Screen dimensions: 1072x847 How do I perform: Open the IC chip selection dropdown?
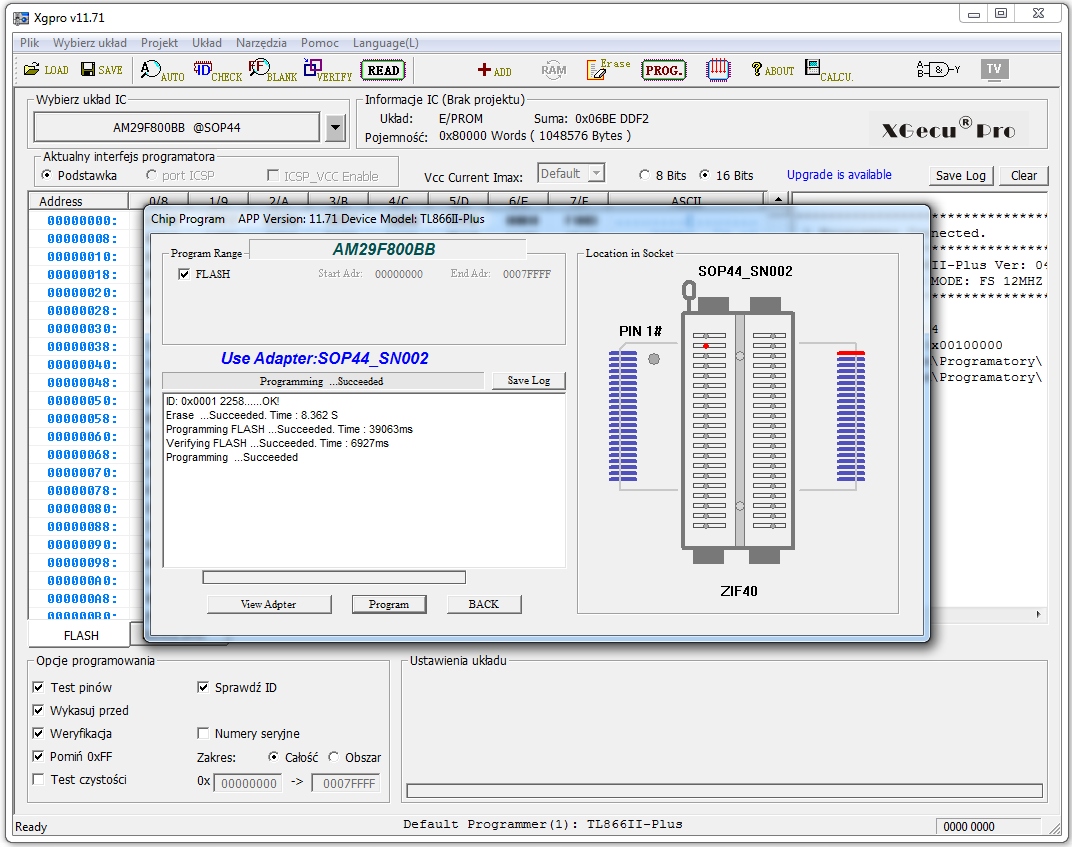(x=334, y=128)
